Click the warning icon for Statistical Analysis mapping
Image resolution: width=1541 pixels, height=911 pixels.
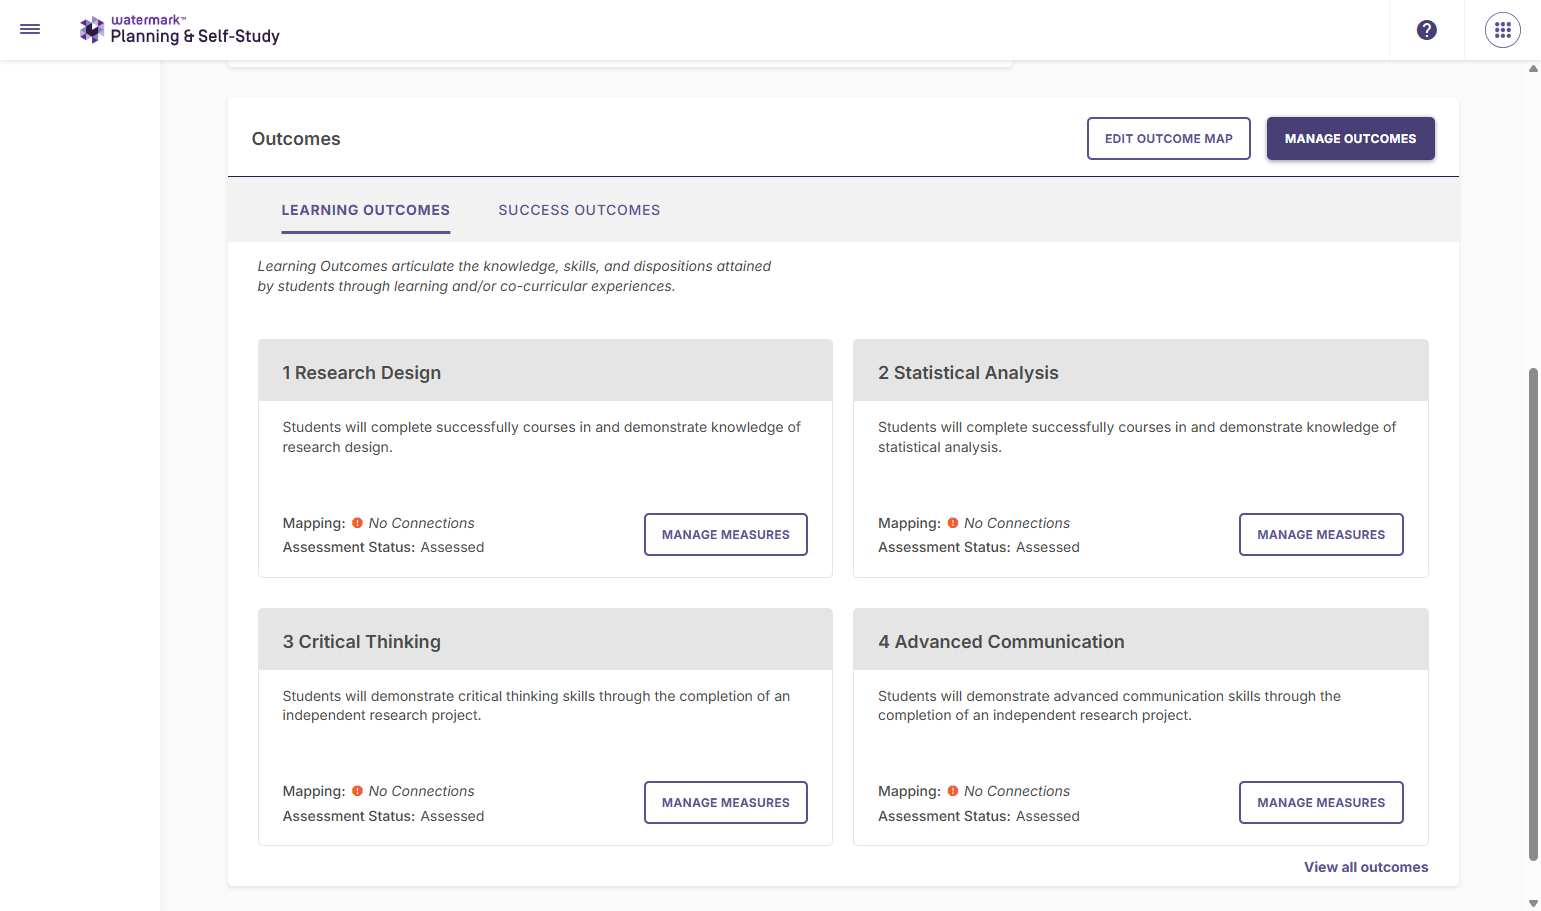(953, 523)
